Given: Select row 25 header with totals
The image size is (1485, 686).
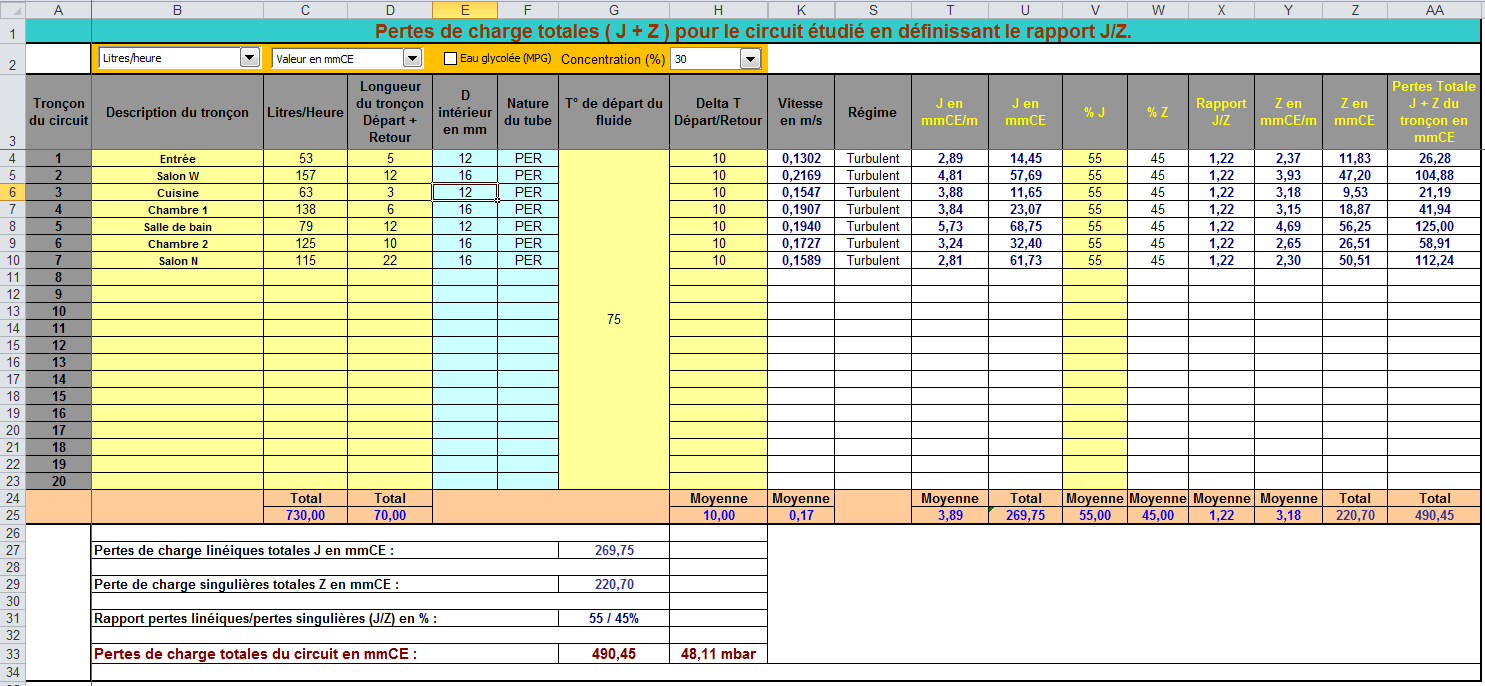Looking at the screenshot, I should tap(12, 515).
